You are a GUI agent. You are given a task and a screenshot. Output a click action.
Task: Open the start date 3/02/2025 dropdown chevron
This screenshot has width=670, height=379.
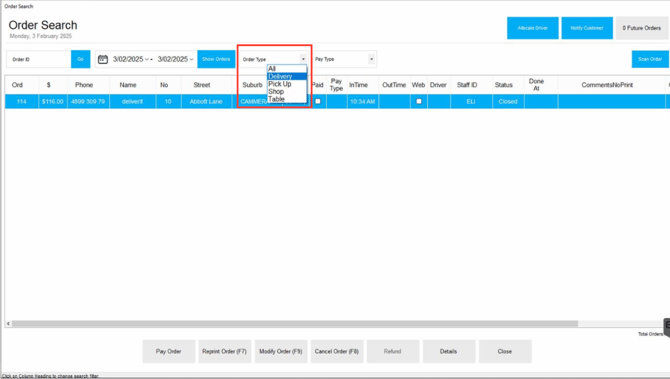147,59
